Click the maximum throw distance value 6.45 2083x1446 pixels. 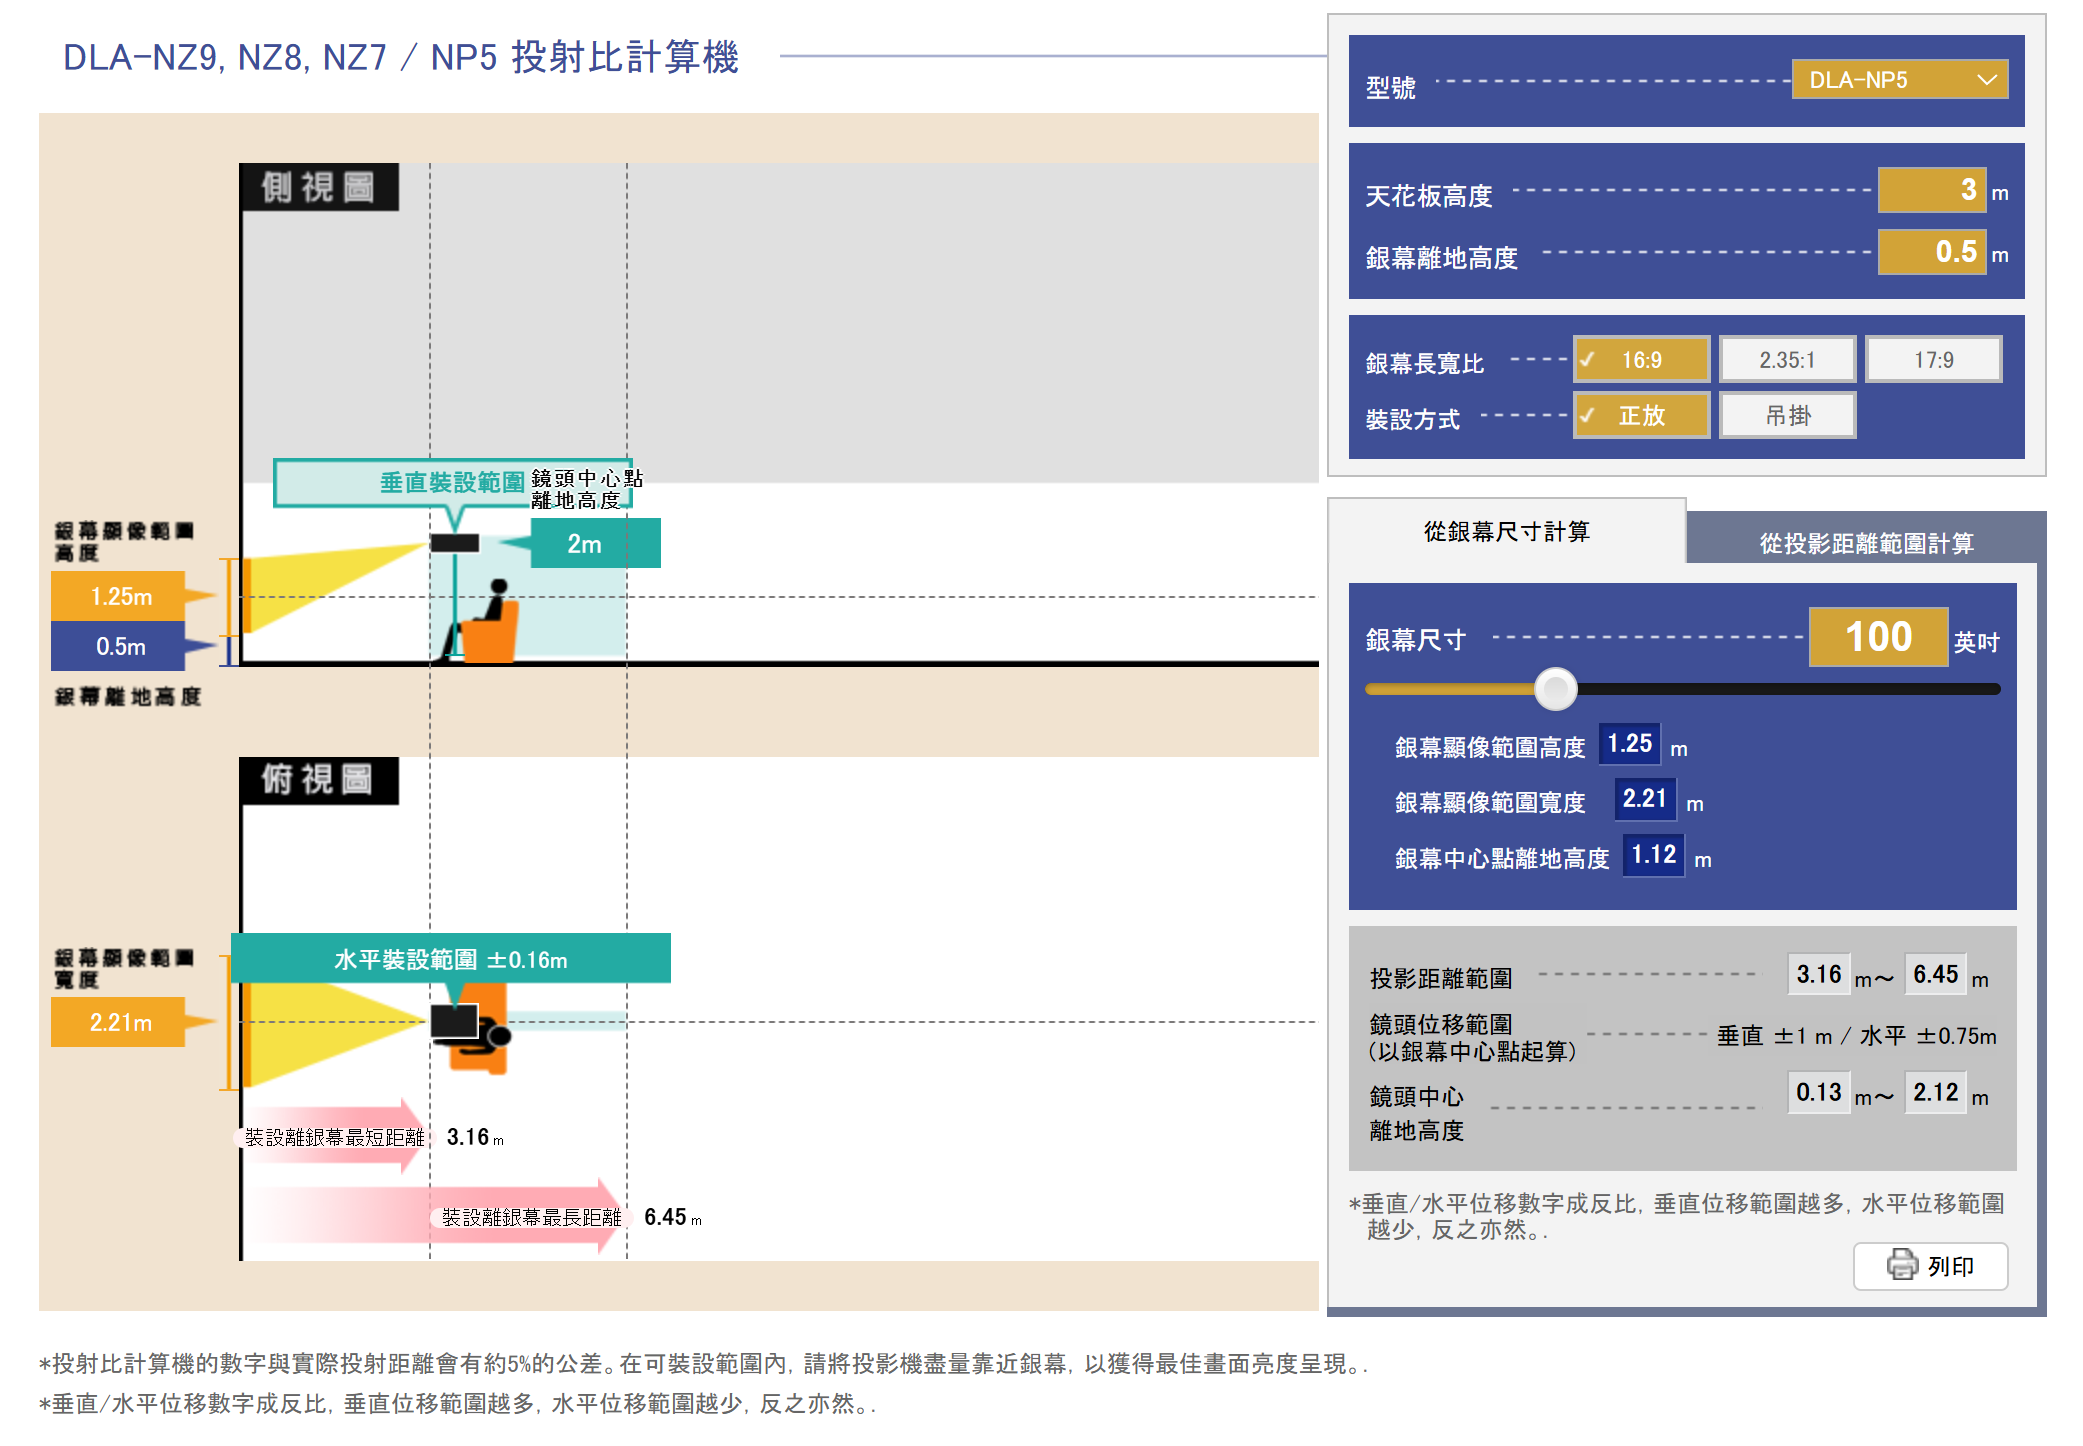tap(1935, 974)
